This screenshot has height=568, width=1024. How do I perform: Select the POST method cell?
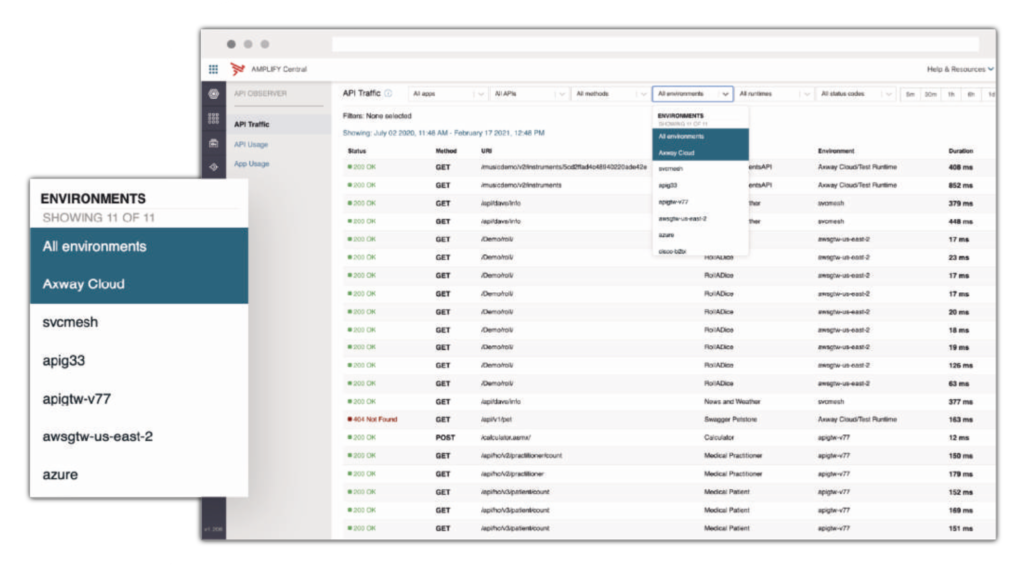click(x=445, y=437)
